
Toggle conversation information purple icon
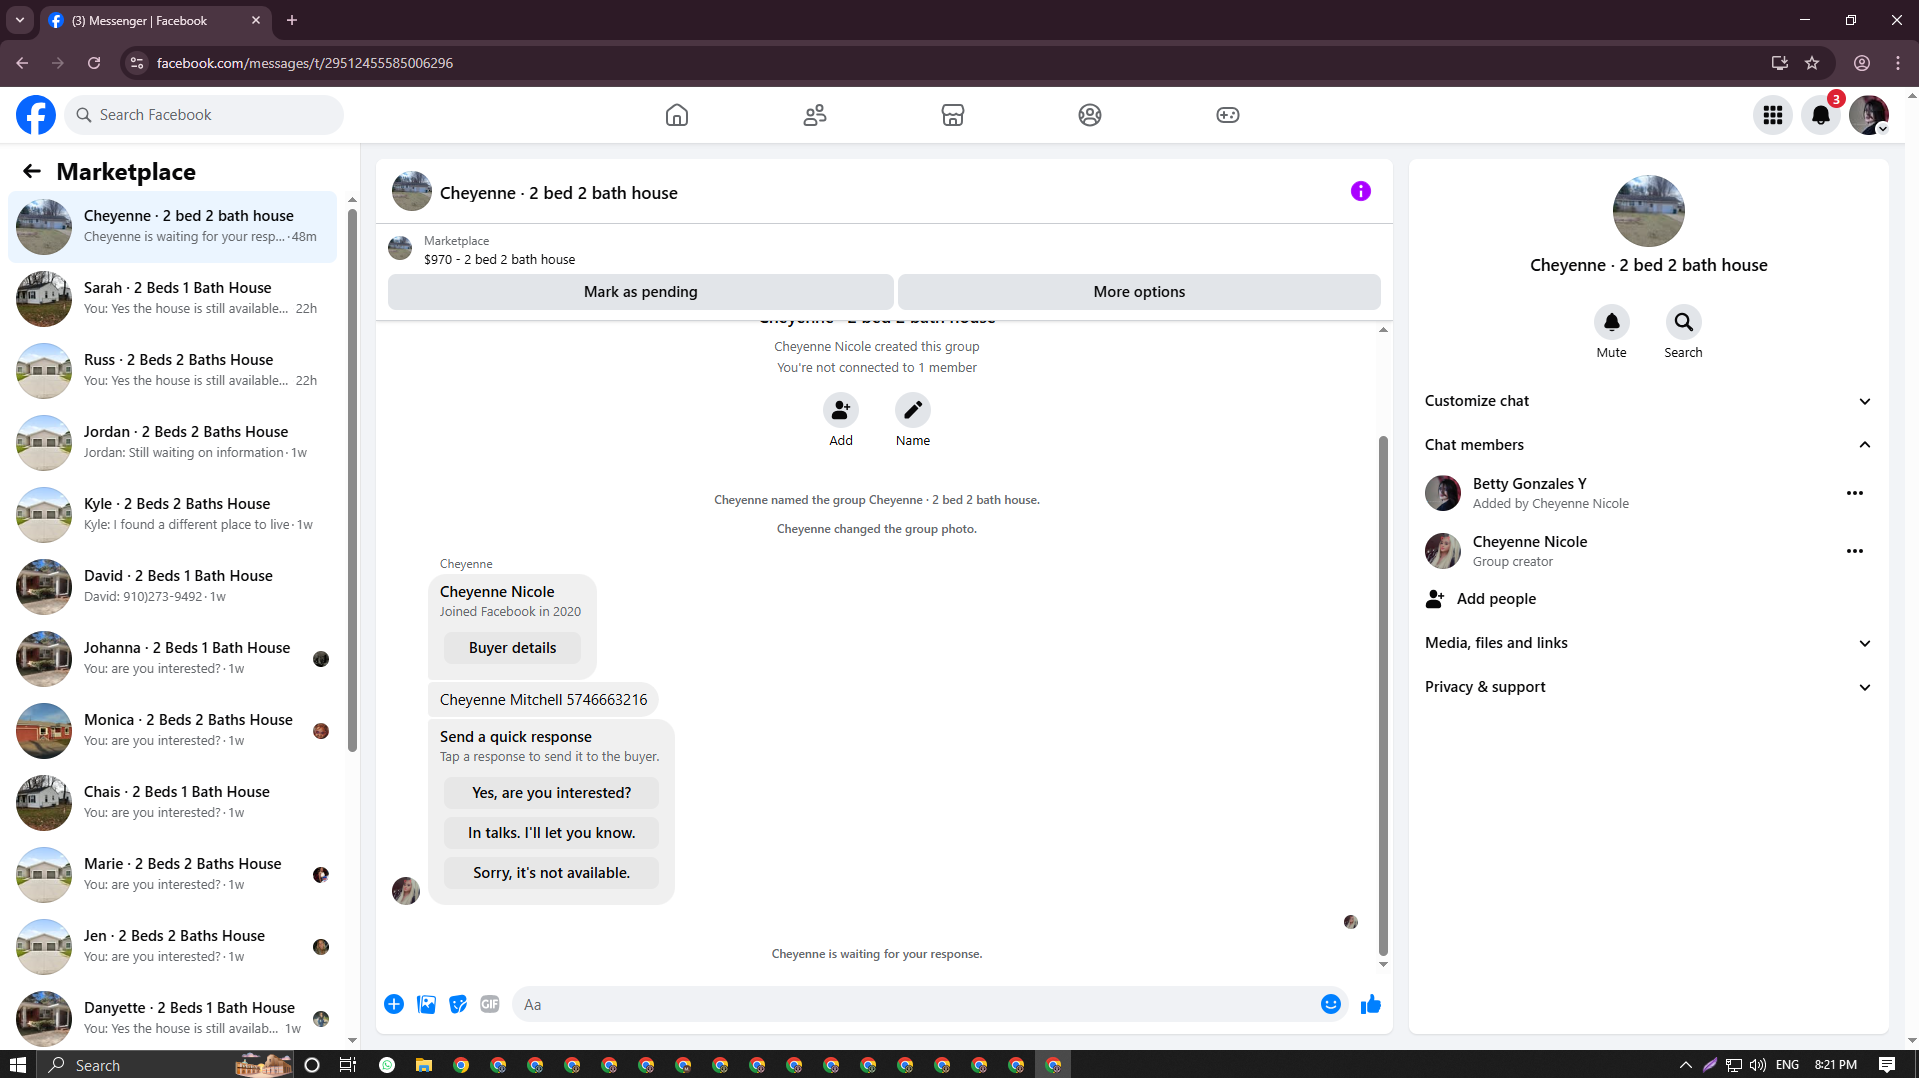pos(1361,191)
